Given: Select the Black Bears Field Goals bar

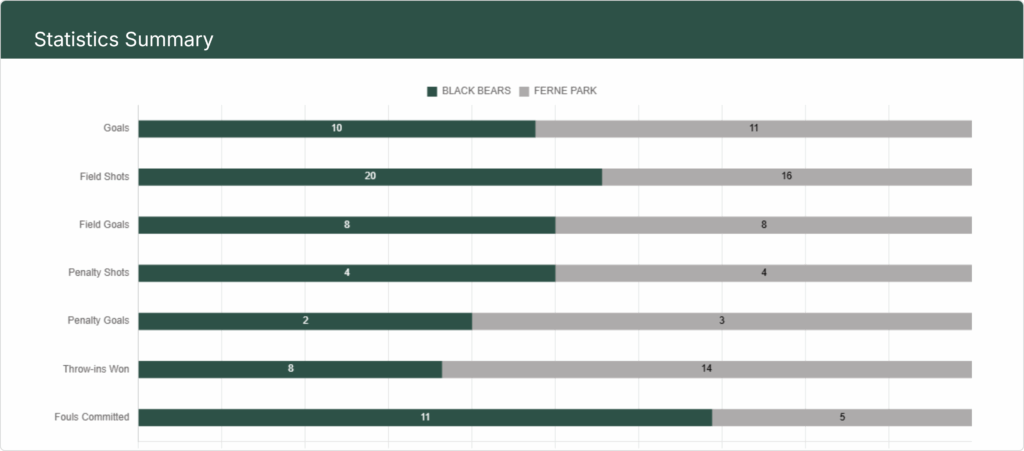Looking at the screenshot, I should coord(347,225).
